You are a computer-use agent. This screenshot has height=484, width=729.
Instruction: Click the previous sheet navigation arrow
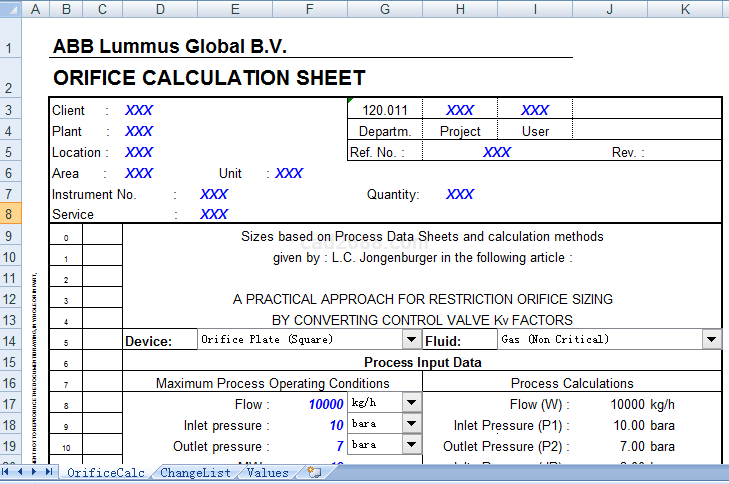pos(20,473)
